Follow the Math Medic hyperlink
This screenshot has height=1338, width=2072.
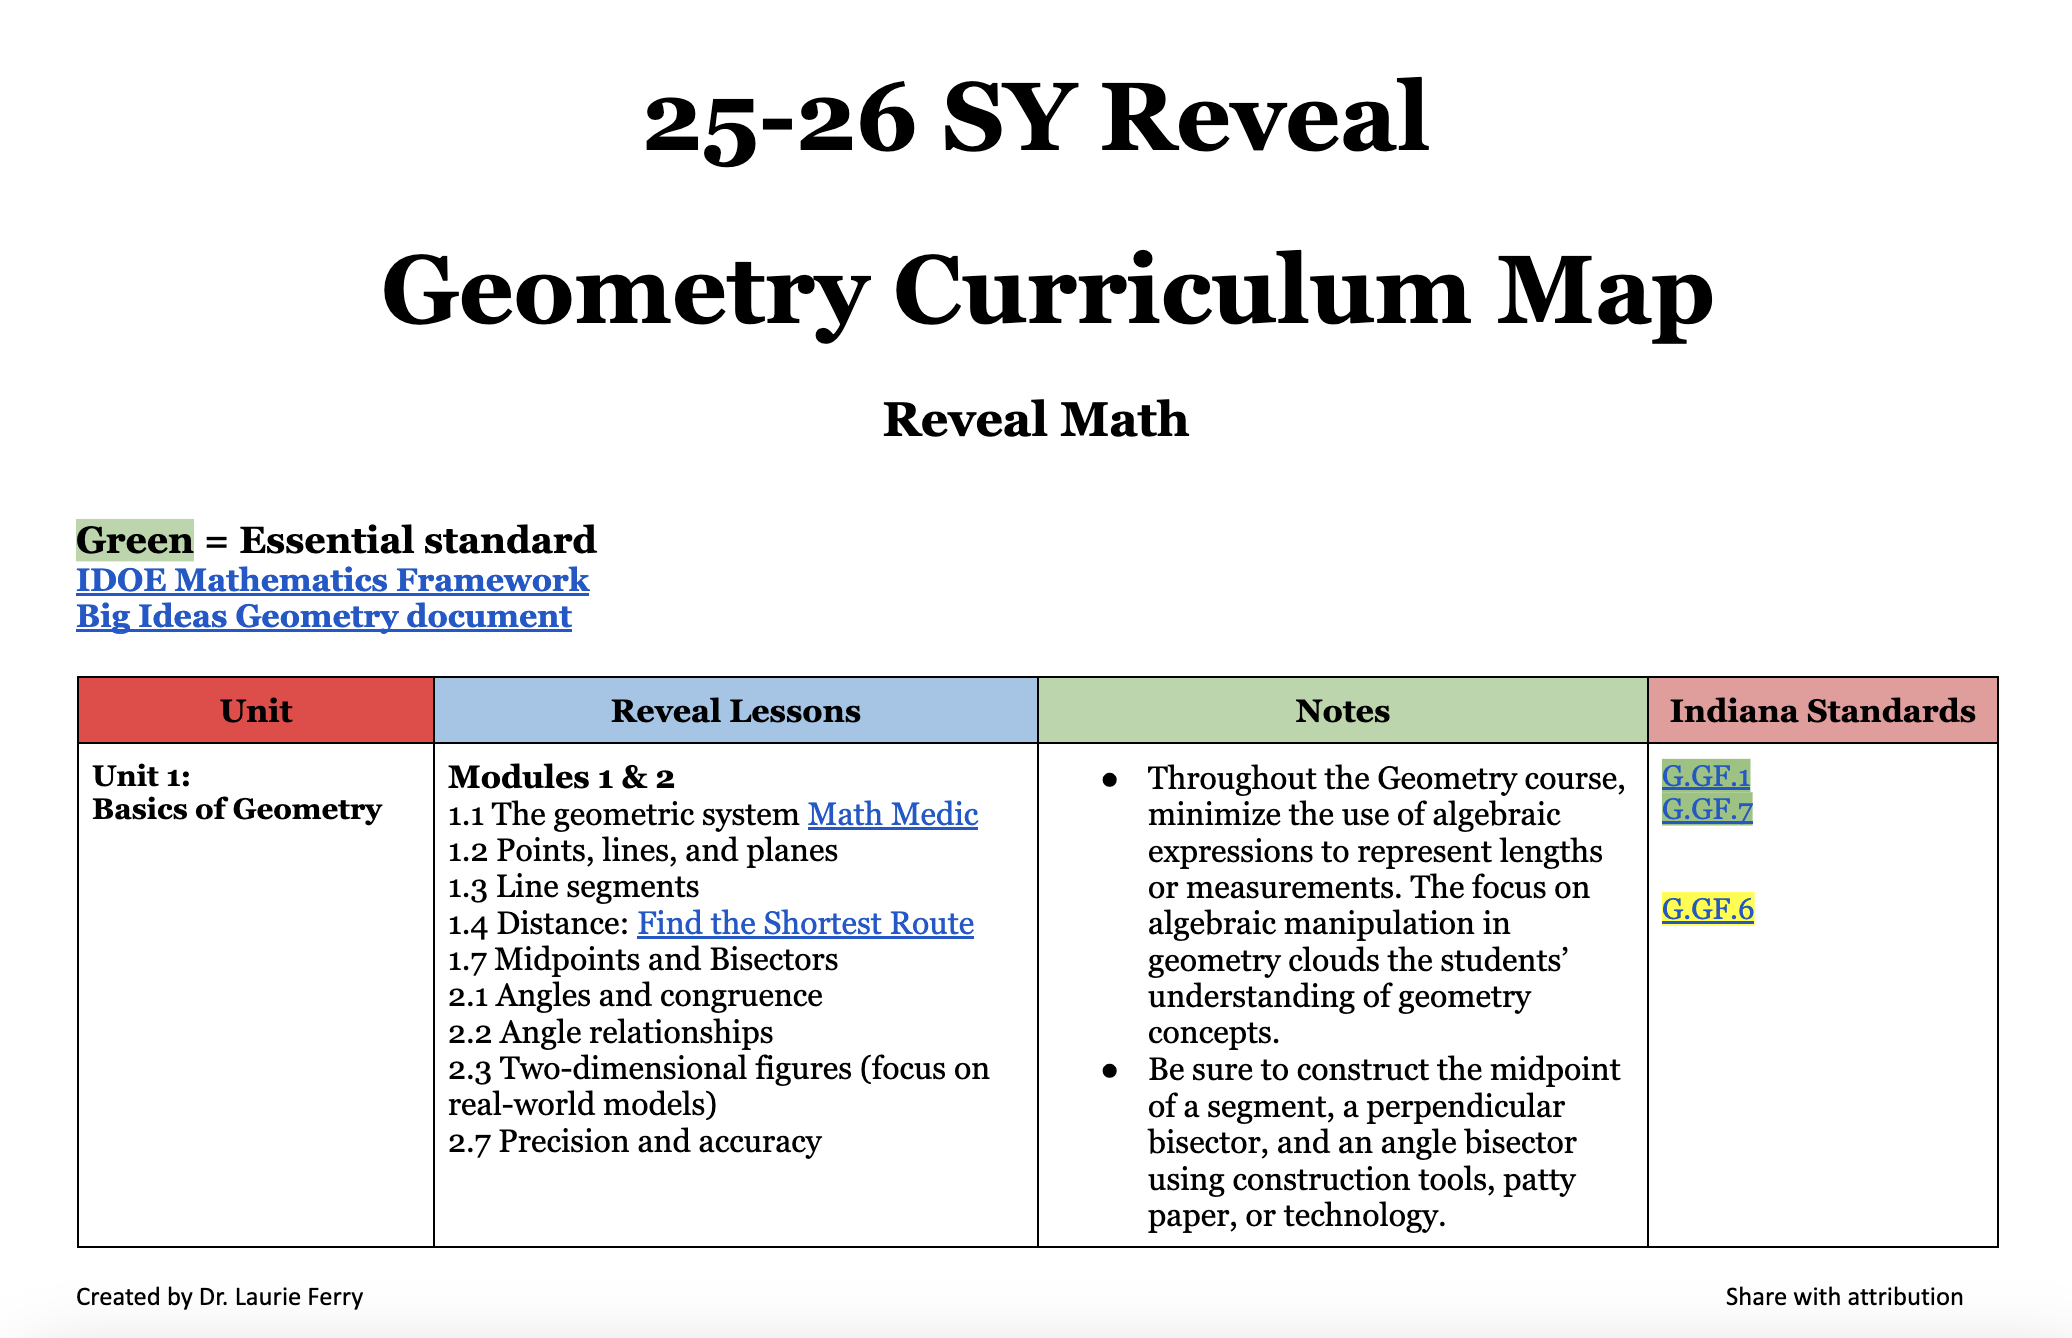(x=893, y=814)
